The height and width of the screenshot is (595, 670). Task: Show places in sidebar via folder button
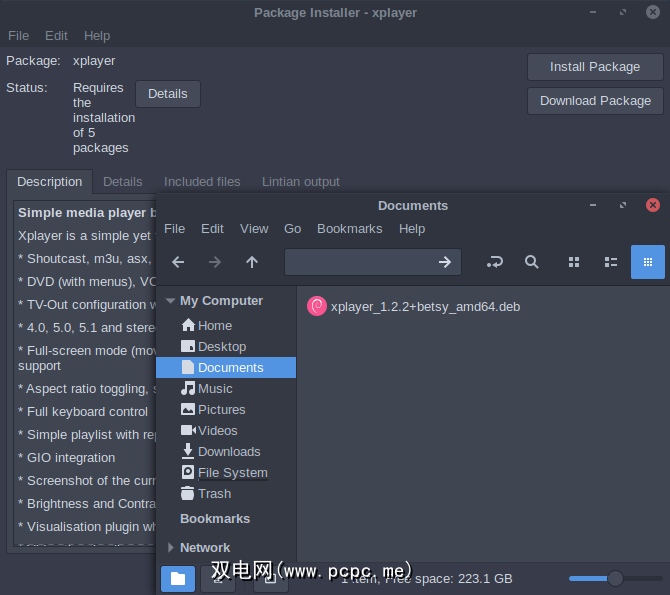click(178, 579)
